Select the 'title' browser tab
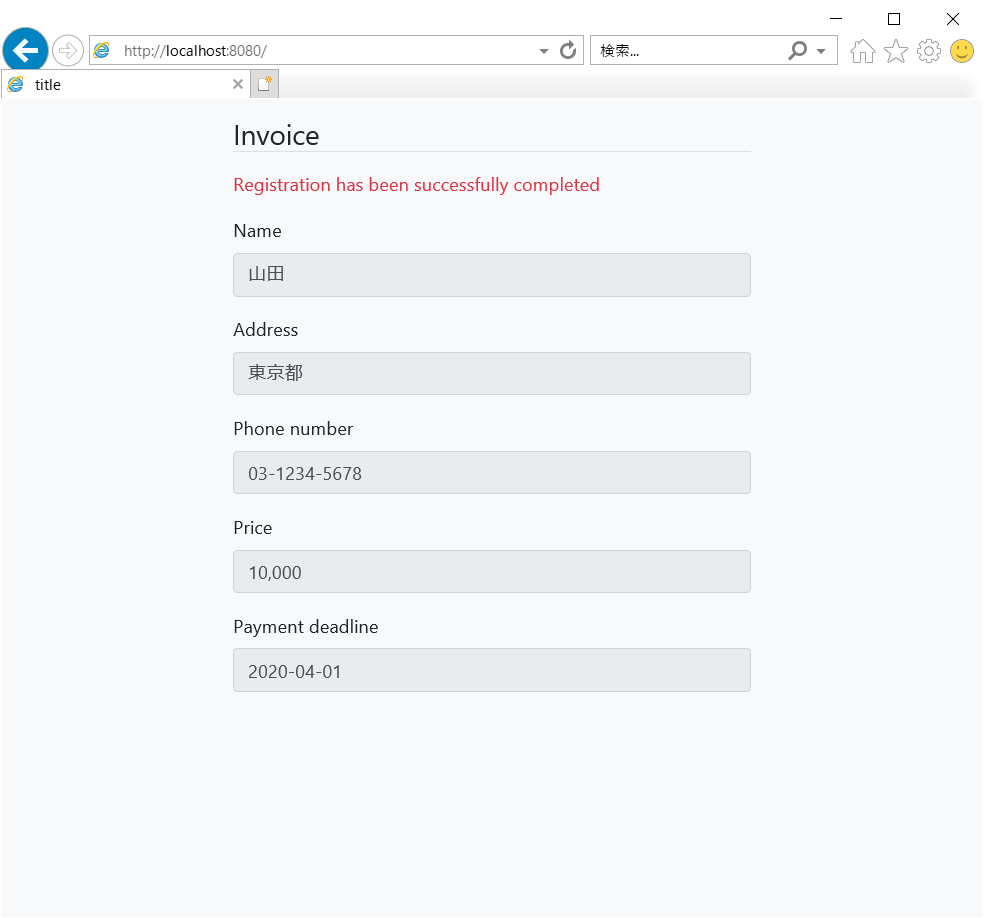Image resolution: width=992 pixels, height=918 pixels. [125, 84]
